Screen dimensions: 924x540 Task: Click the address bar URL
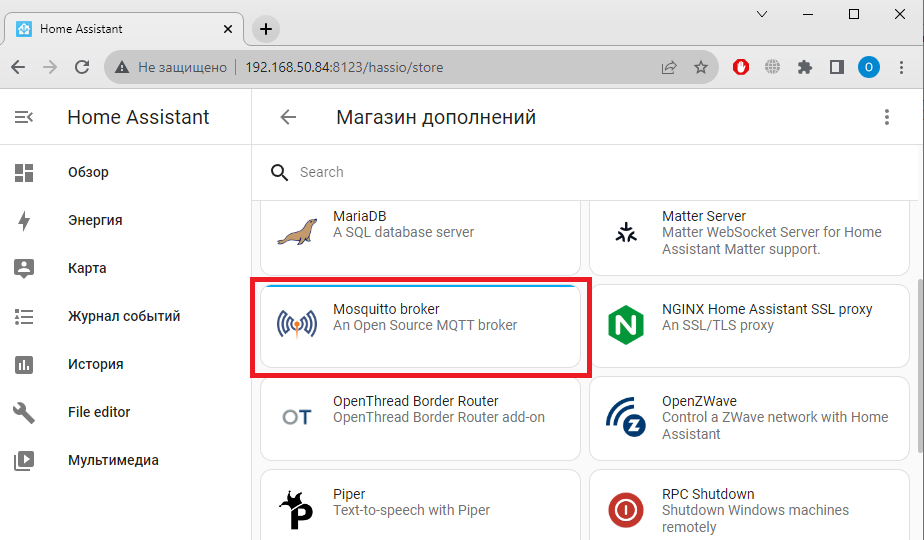pyautogui.click(x=344, y=67)
